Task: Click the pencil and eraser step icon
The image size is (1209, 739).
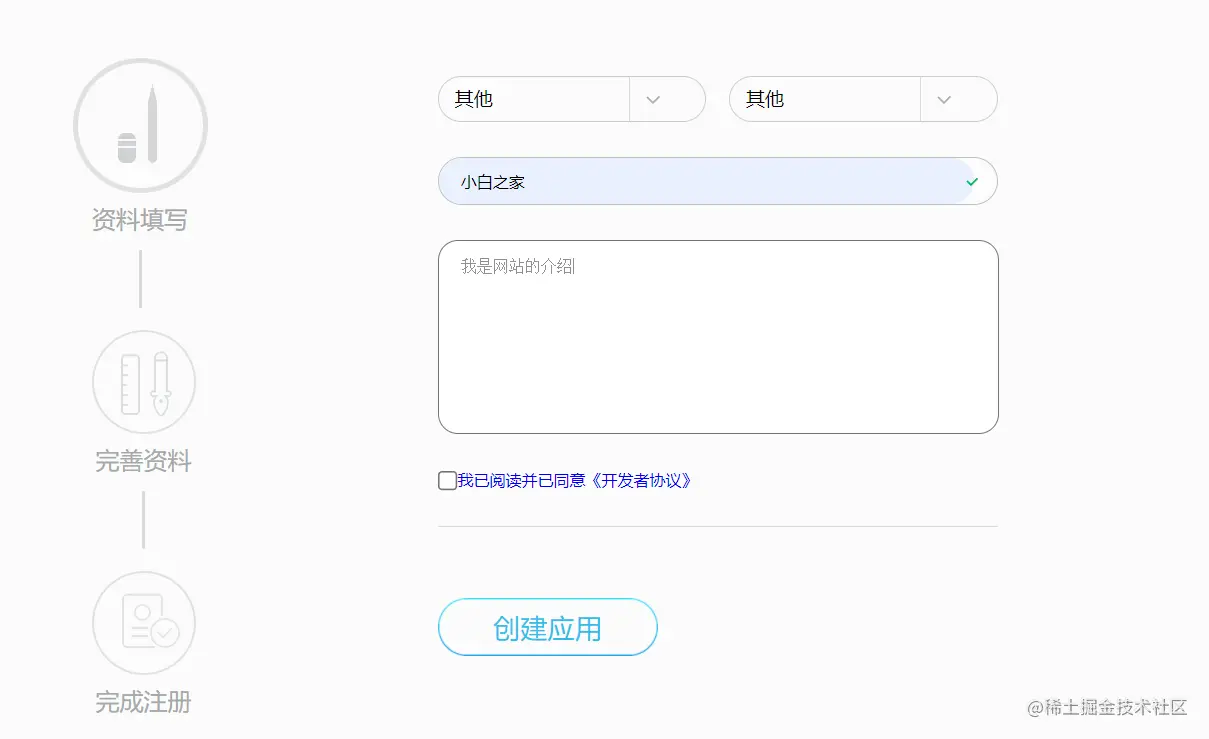Action: click(140, 126)
